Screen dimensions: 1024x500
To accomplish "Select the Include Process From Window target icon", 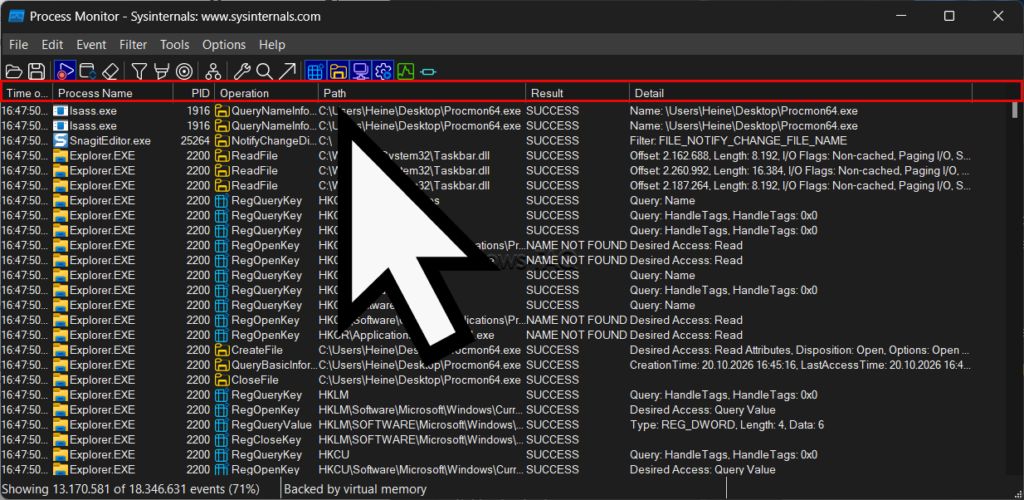I will [184, 71].
